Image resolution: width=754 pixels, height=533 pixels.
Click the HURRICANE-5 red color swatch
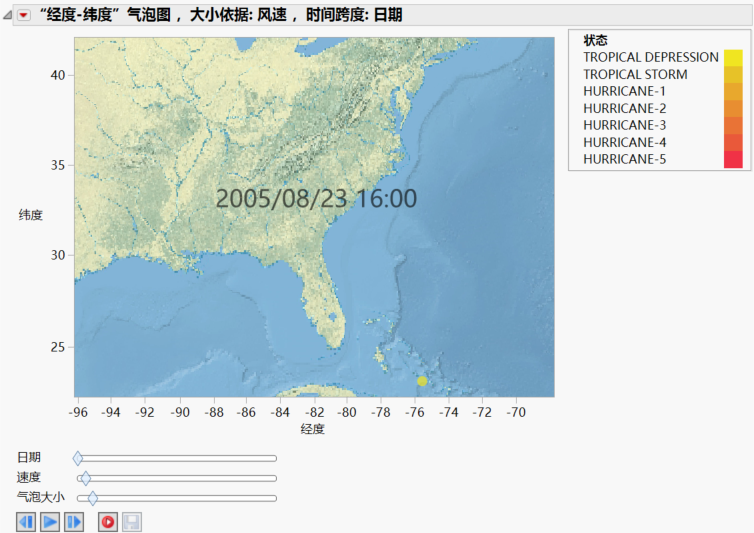[733, 159]
